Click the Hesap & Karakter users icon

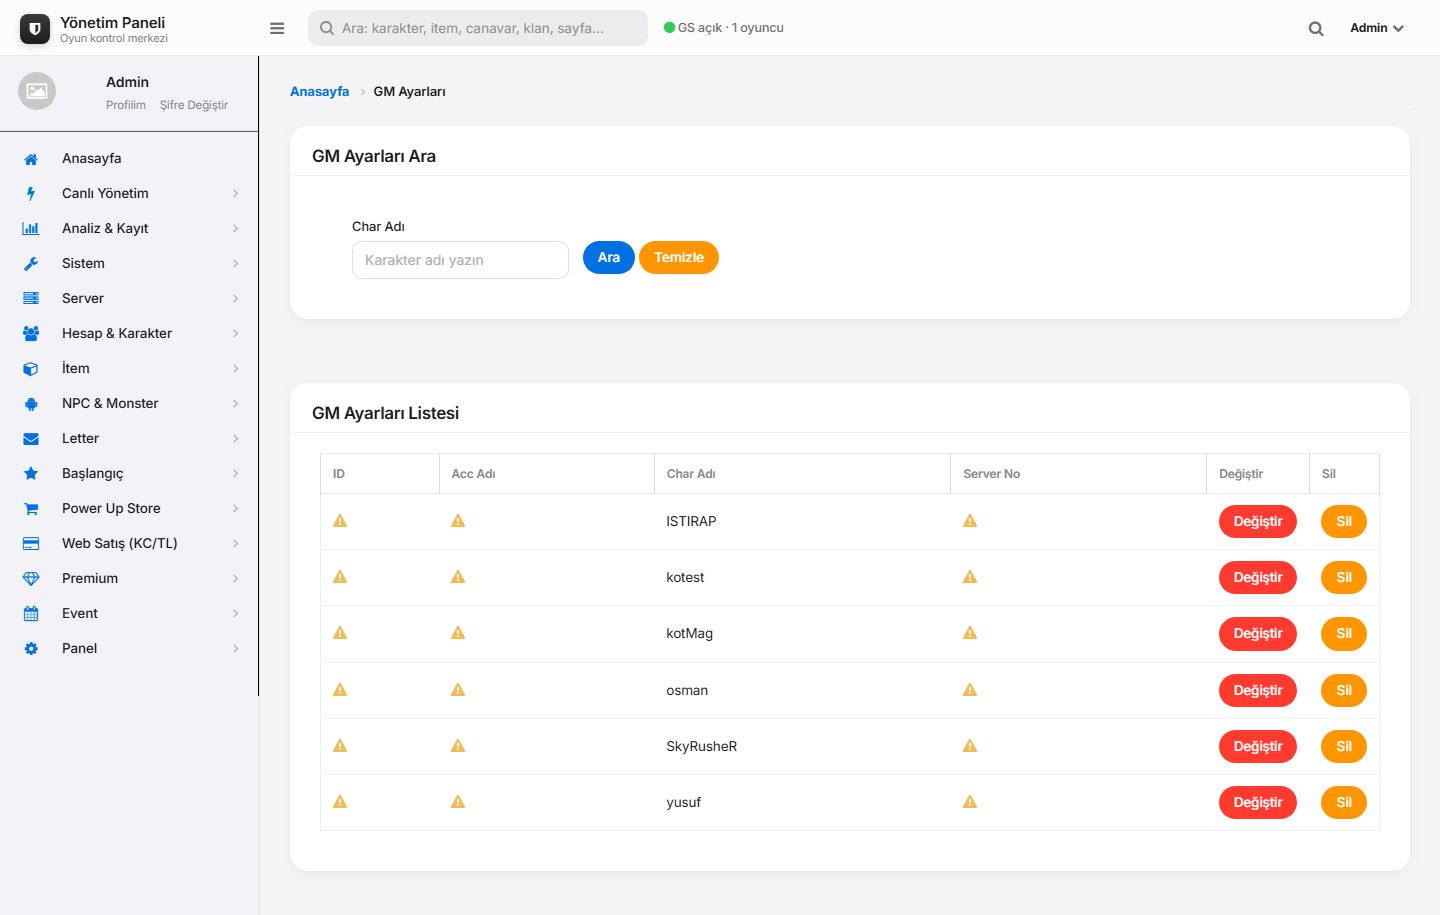[31, 334]
